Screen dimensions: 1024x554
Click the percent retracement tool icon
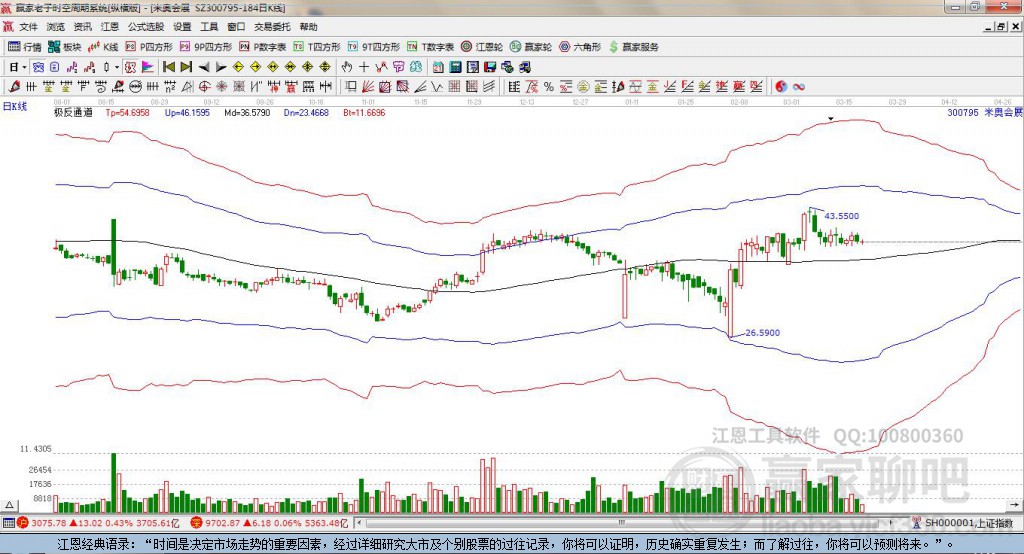point(549,86)
